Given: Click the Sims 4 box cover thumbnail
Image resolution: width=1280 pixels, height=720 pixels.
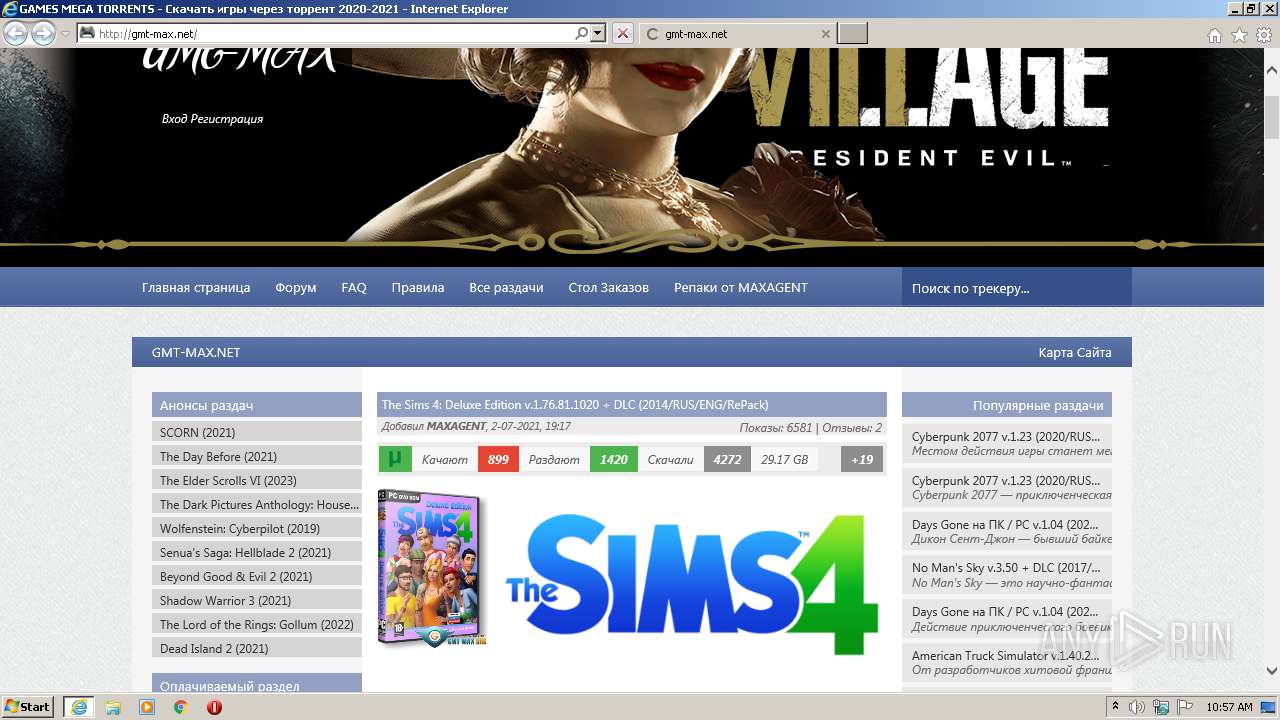Looking at the screenshot, I should pos(432,568).
